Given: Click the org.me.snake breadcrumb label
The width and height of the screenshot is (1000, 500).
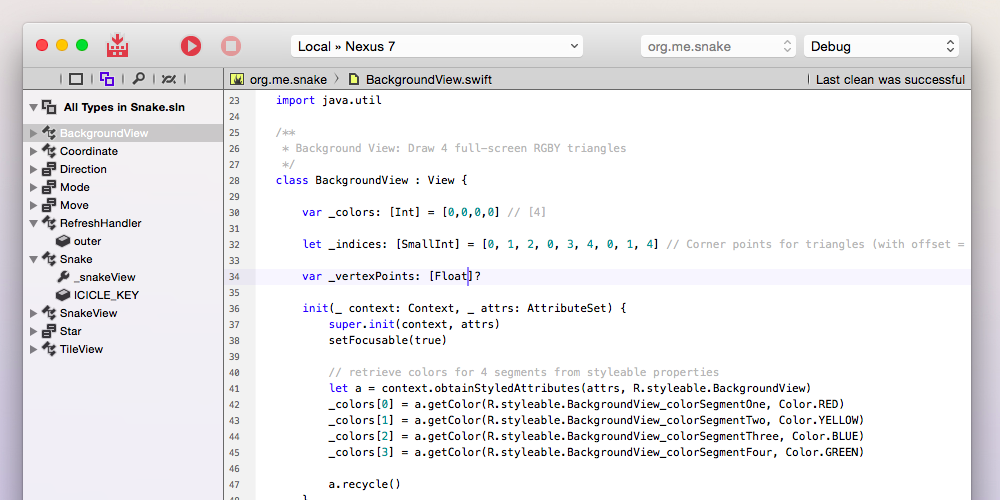Looking at the screenshot, I should (289, 79).
